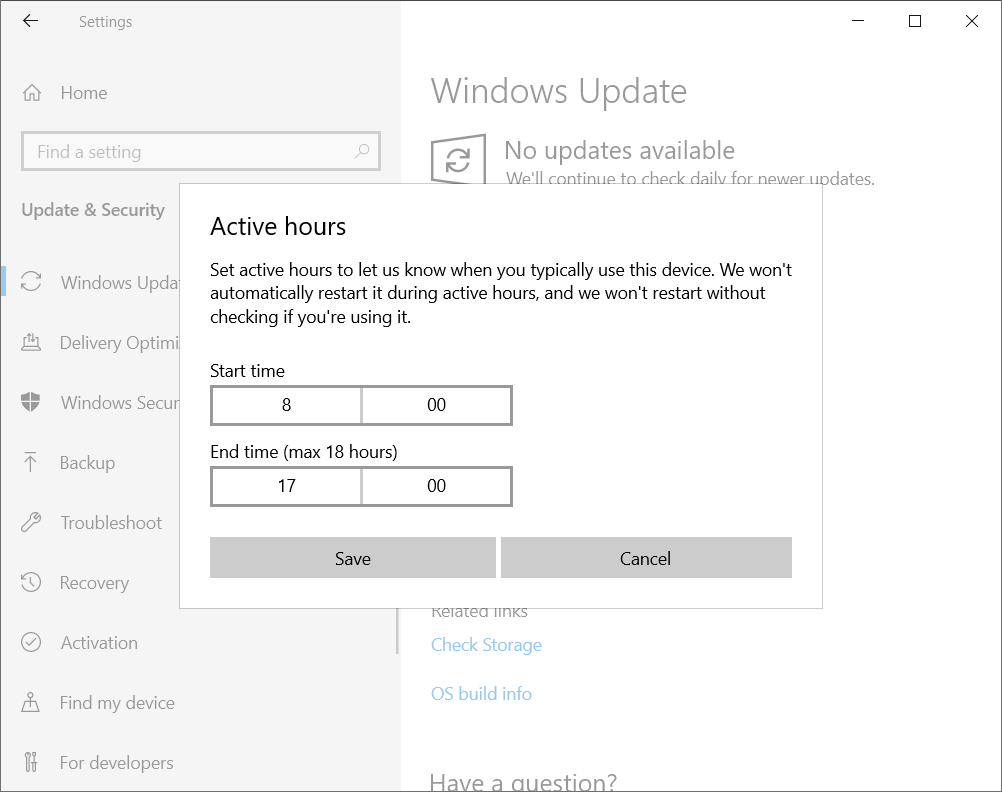Open the Recovery history icon
Image resolution: width=1002 pixels, height=792 pixels.
click(x=31, y=582)
